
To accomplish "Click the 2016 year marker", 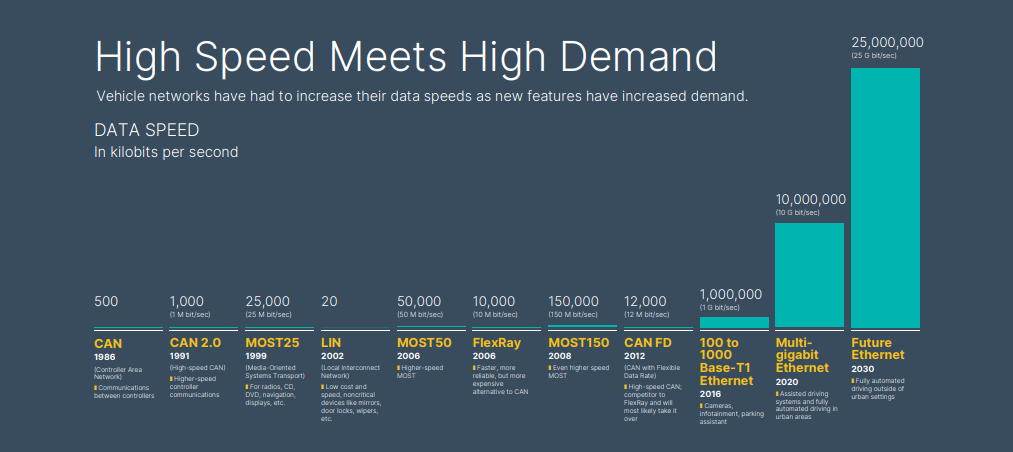I will 711,394.
